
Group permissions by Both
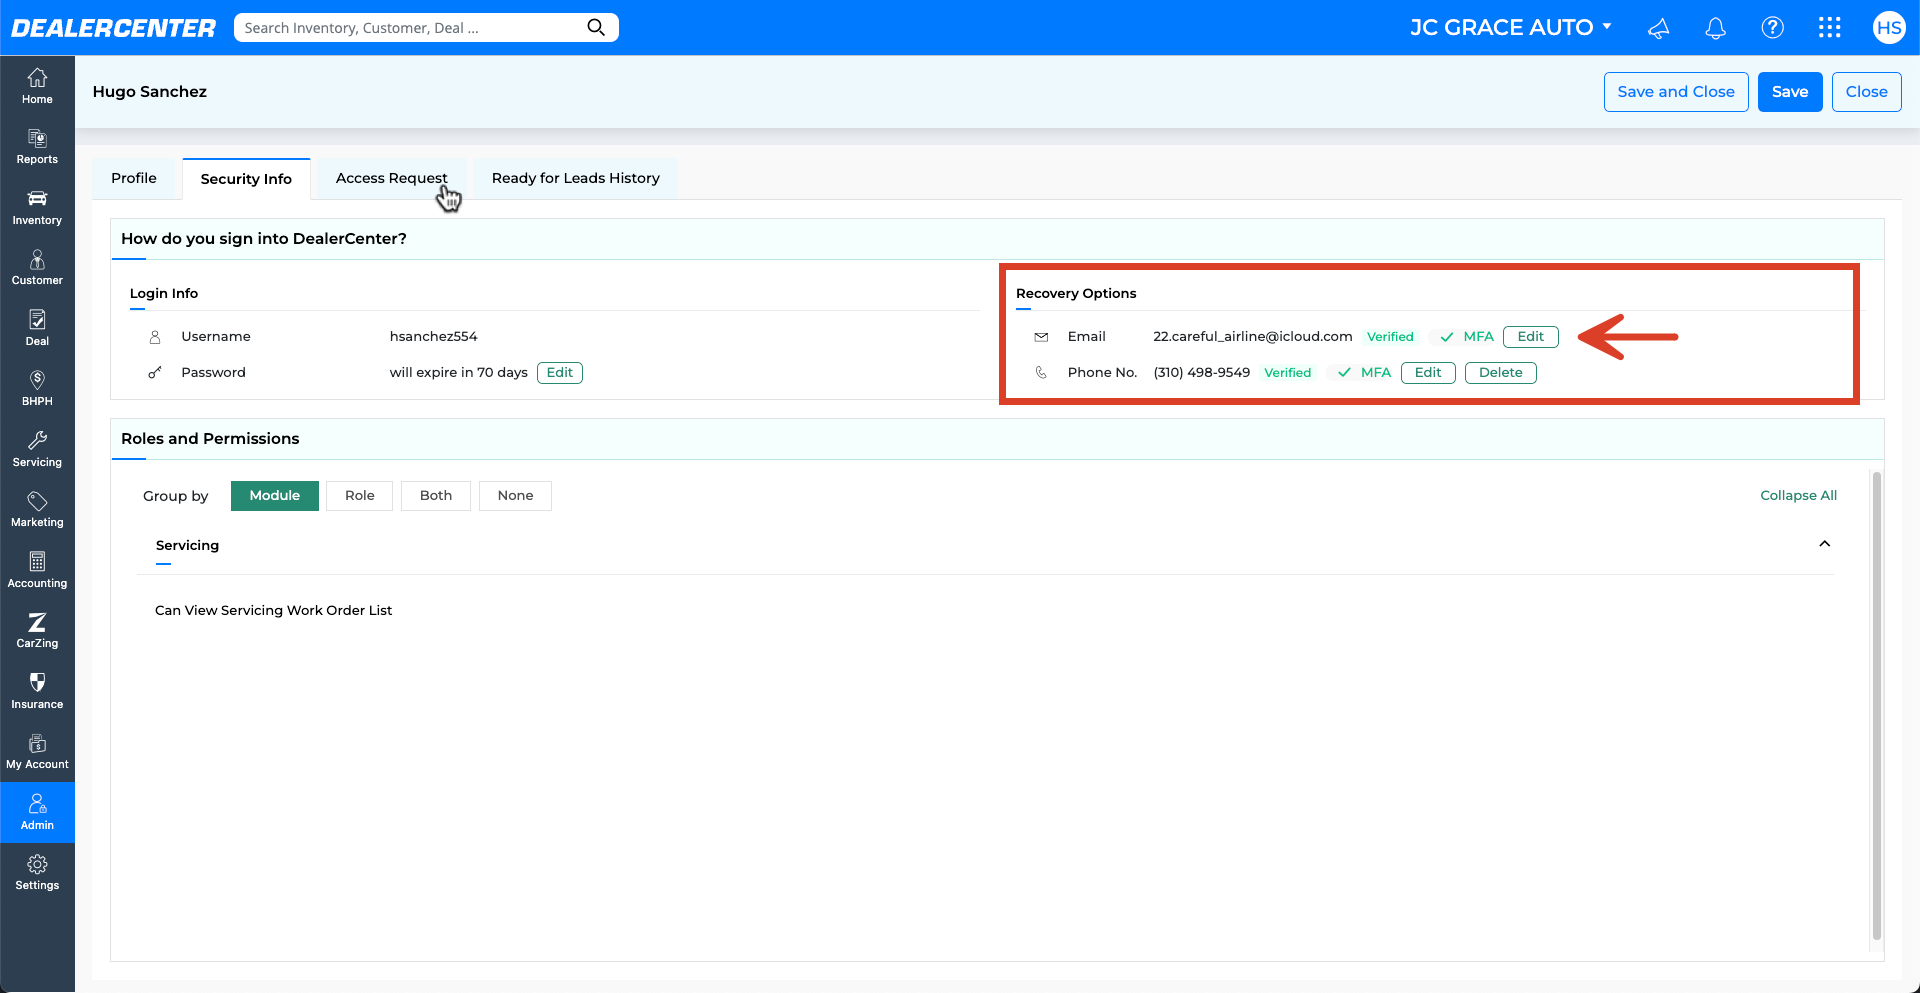tap(436, 496)
